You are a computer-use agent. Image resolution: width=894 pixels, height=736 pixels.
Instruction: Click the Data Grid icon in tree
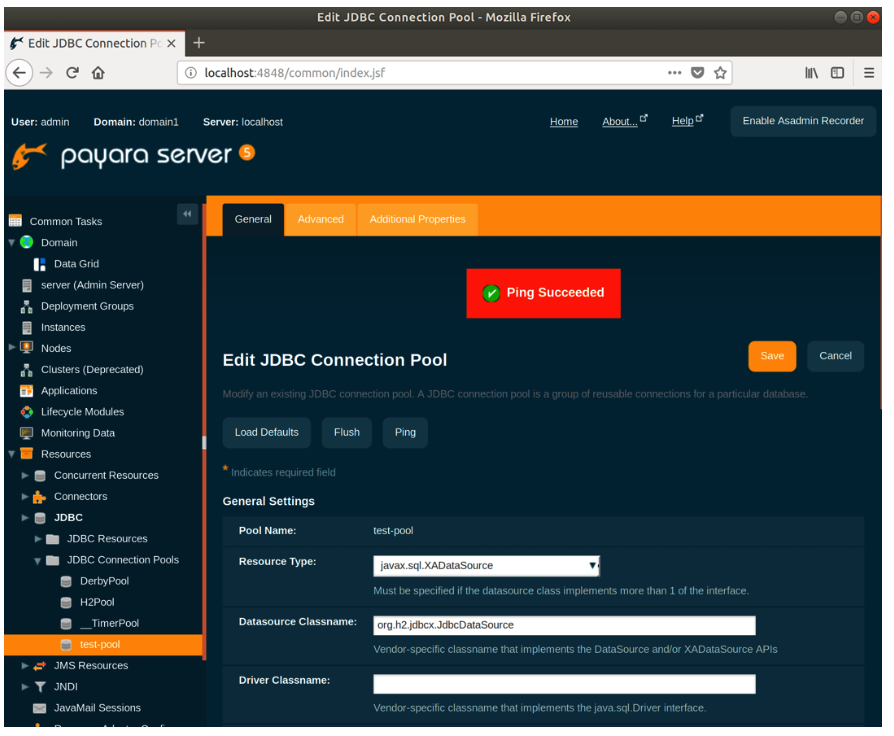tap(40, 264)
